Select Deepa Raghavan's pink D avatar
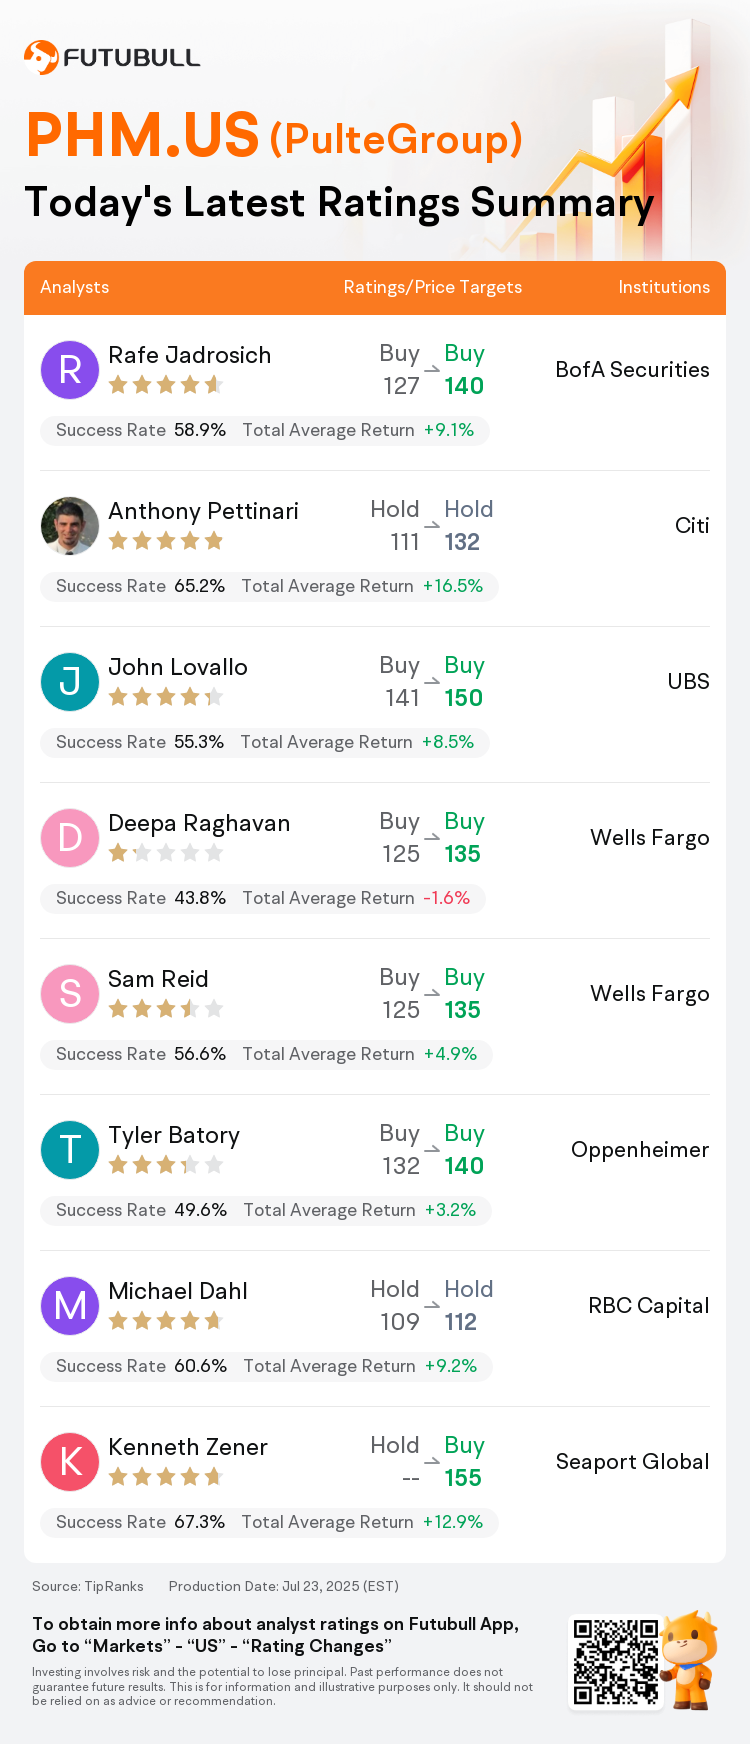Screen dimensions: 750x1744 70,838
